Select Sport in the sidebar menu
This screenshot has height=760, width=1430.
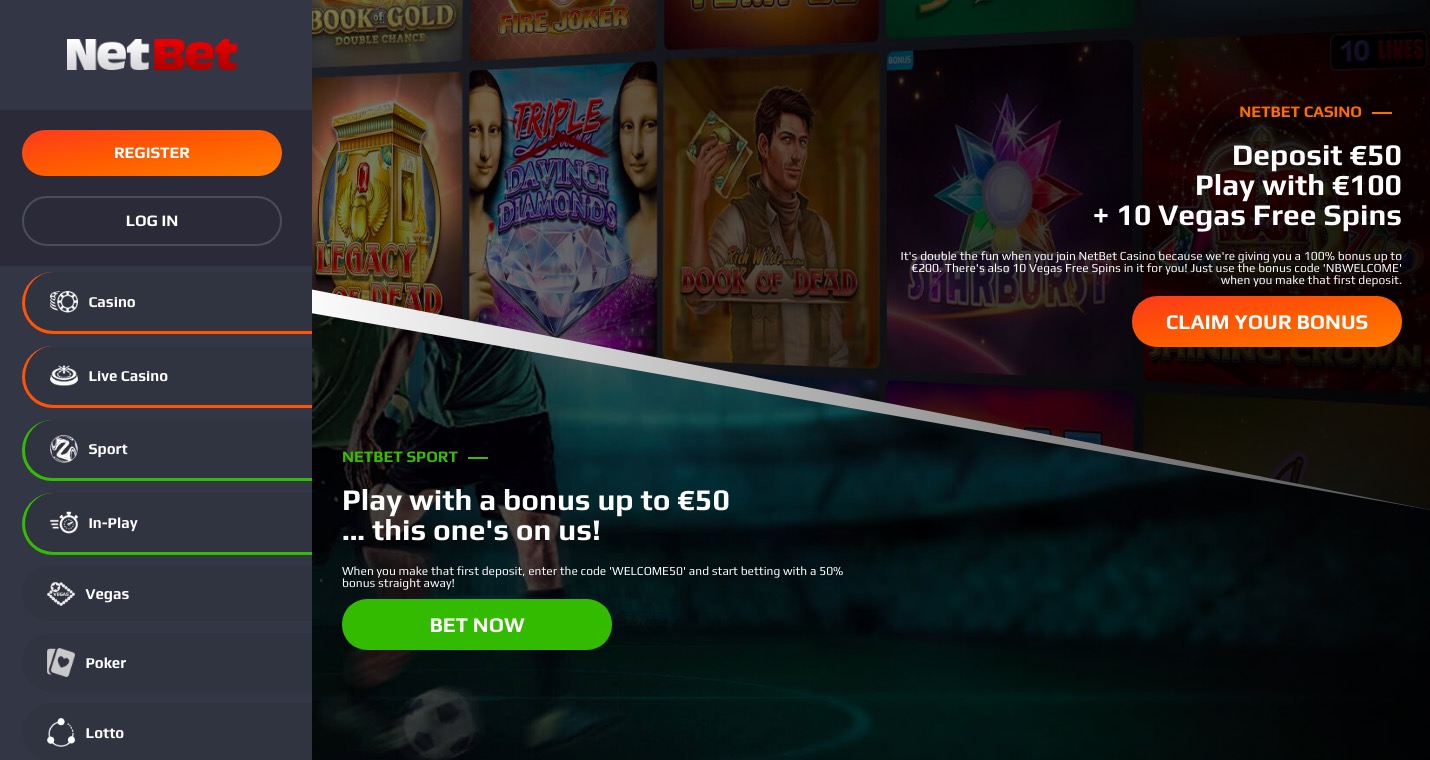(167, 449)
